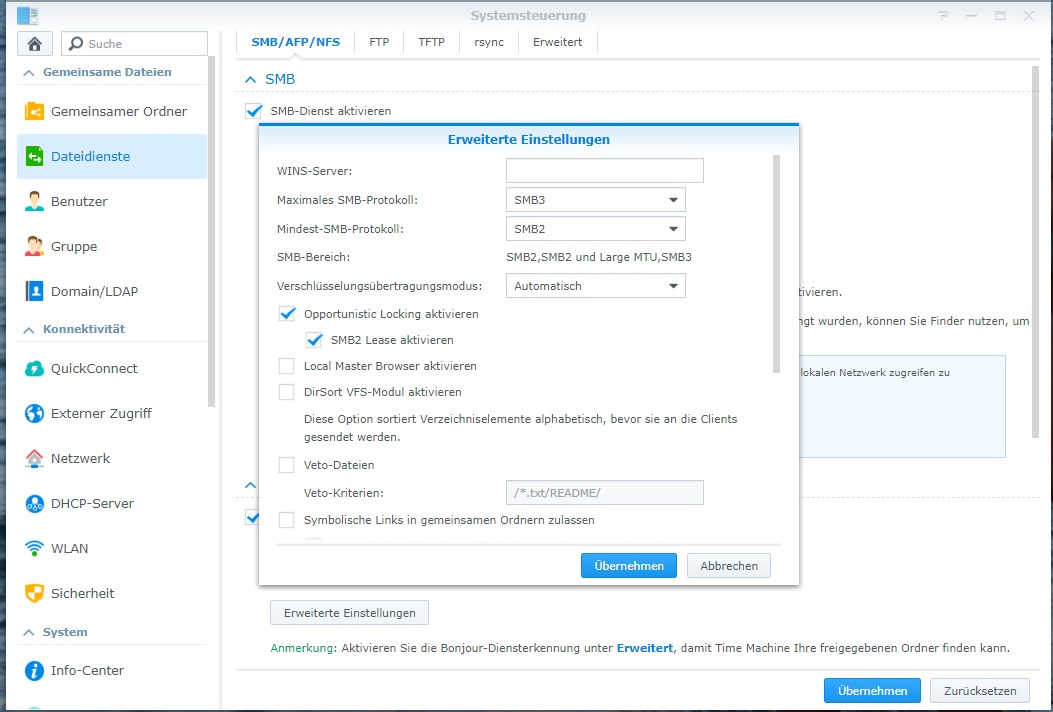This screenshot has width=1053, height=712.
Task: Click the magnifier icon in search box
Action: [77, 44]
